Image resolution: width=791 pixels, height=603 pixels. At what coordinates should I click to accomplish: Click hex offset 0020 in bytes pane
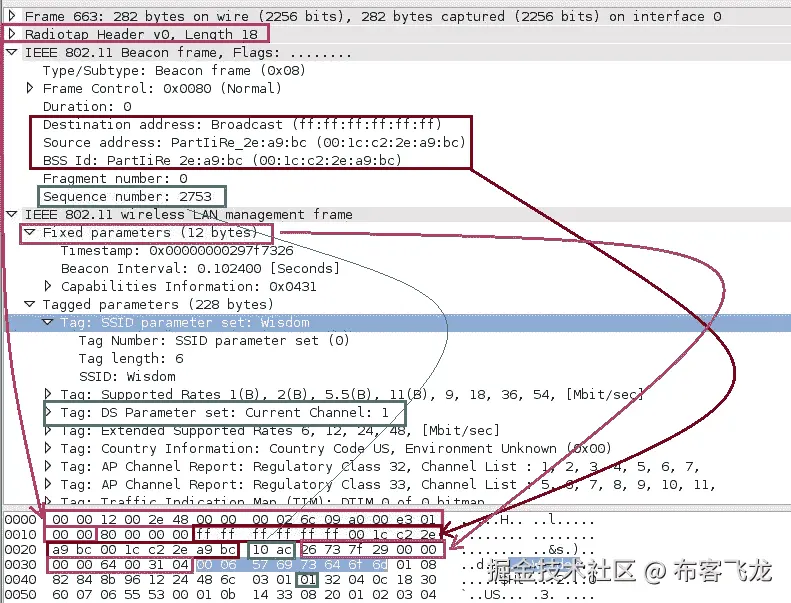click(x=21, y=550)
